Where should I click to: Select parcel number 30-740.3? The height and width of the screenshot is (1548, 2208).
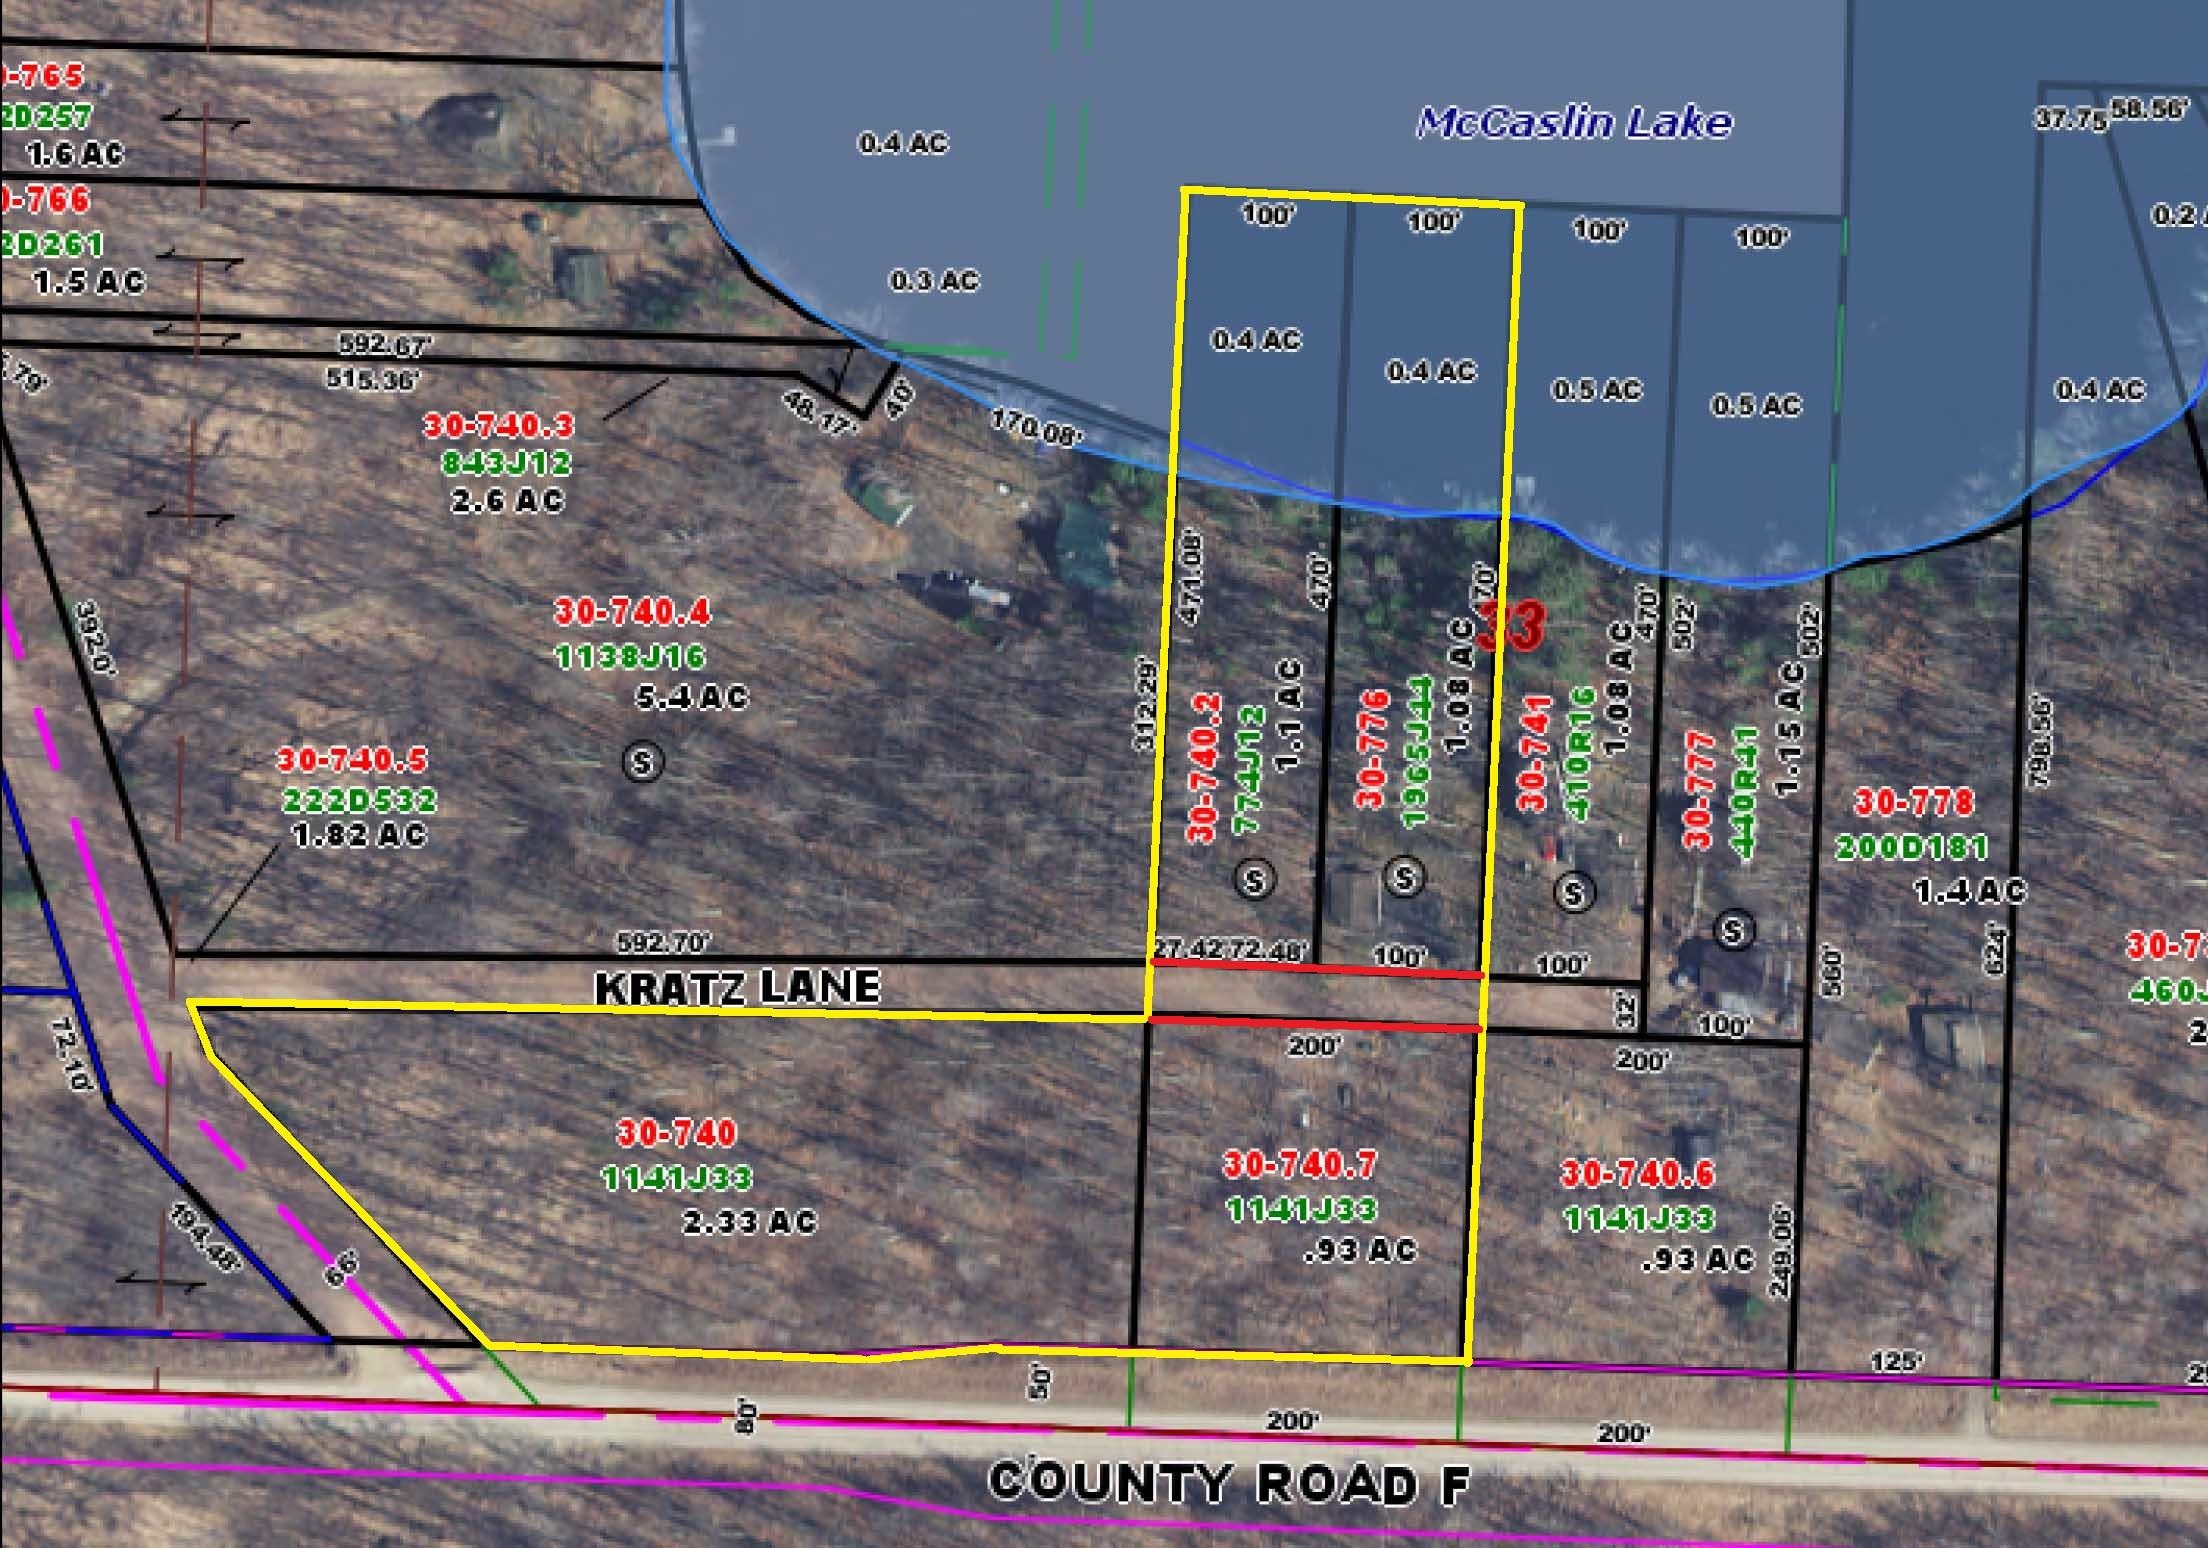click(x=499, y=426)
